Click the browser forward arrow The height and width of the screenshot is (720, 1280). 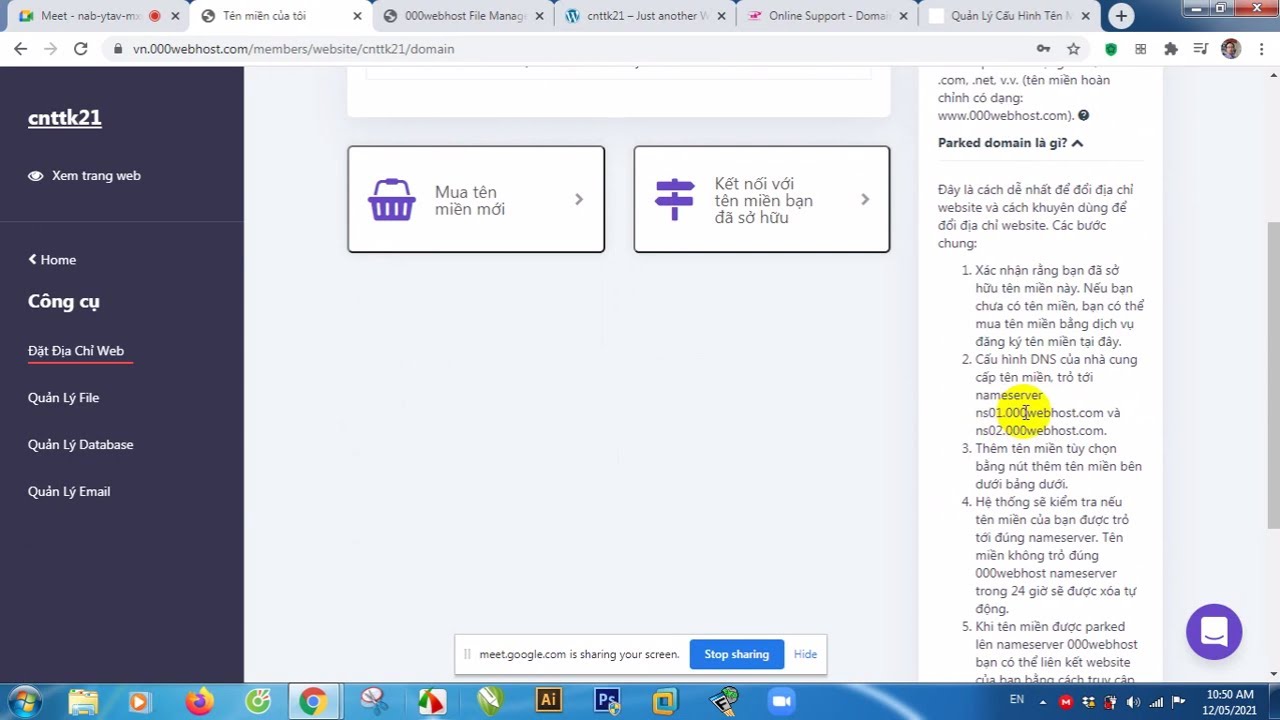(51, 48)
